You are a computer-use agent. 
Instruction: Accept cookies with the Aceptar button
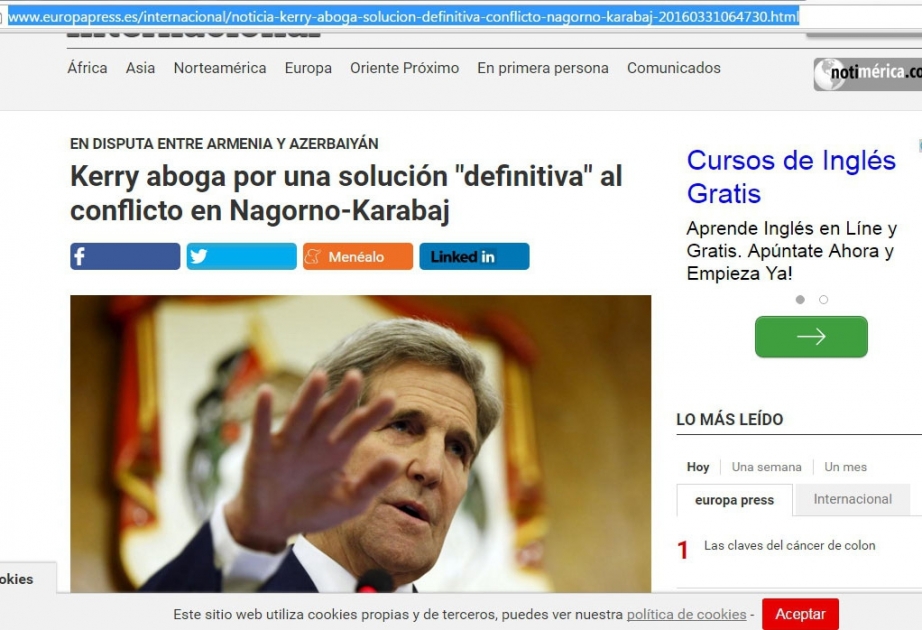pyautogui.click(x=800, y=614)
